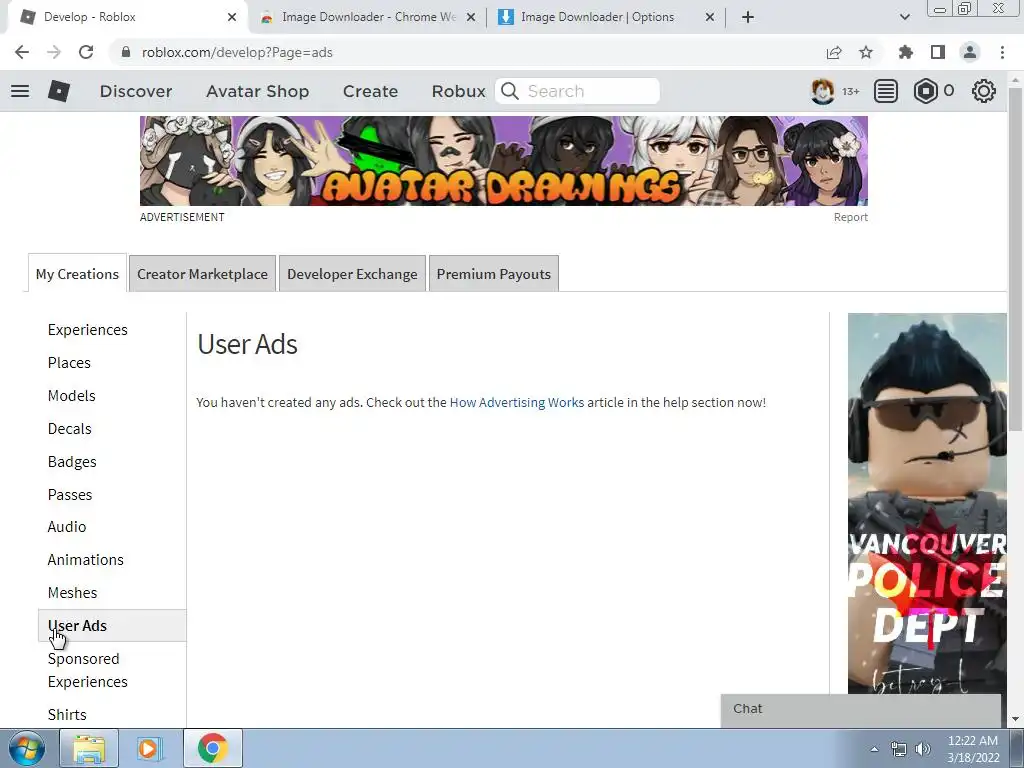Open the volume speaker tray icon
The height and width of the screenshot is (768, 1024).
[x=922, y=749]
